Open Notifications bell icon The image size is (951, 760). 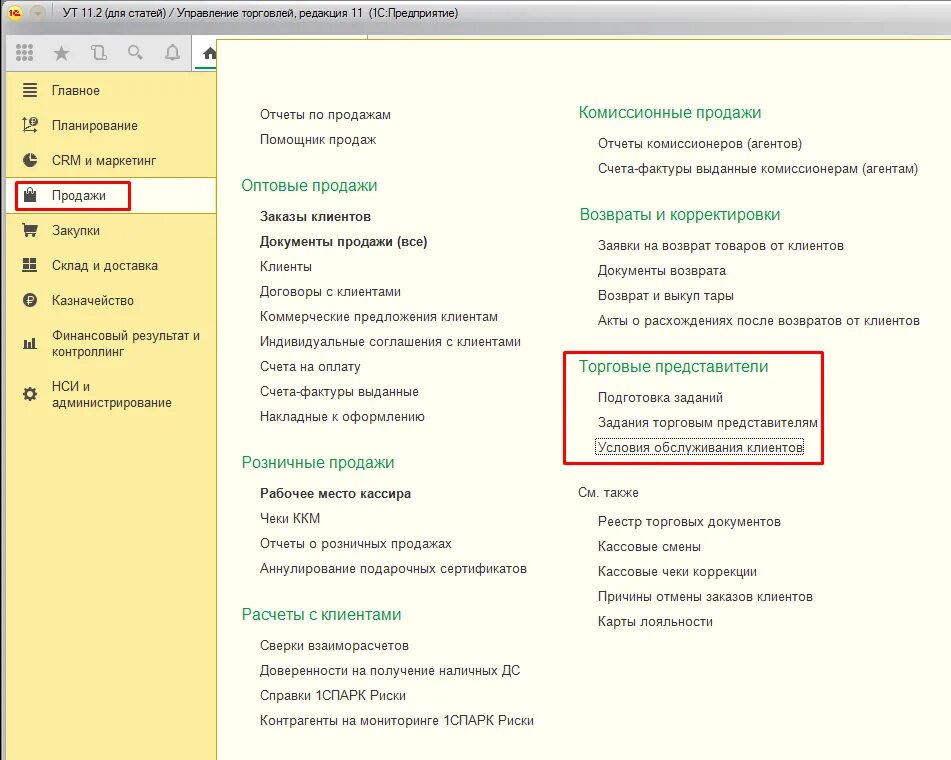tap(172, 53)
